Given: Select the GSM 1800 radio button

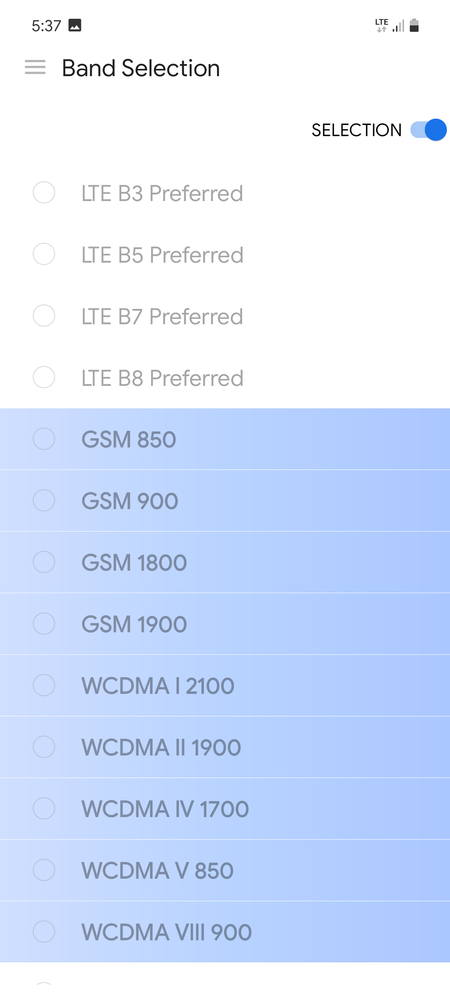Looking at the screenshot, I should coord(44,562).
